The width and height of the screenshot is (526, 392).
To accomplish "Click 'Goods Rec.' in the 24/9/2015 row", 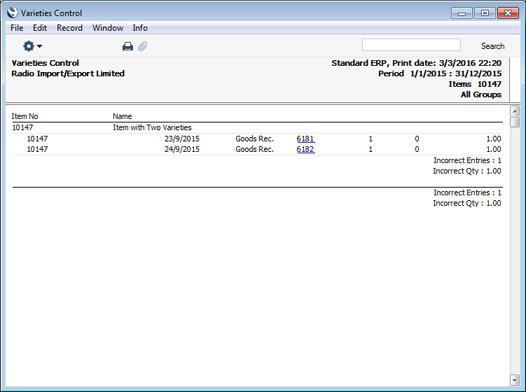I will (255, 149).
